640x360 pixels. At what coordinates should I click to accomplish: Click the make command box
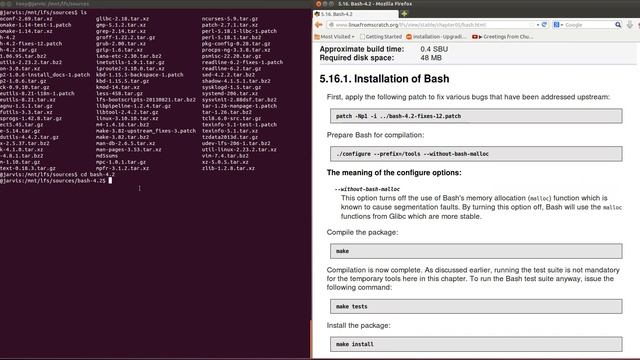point(476,251)
